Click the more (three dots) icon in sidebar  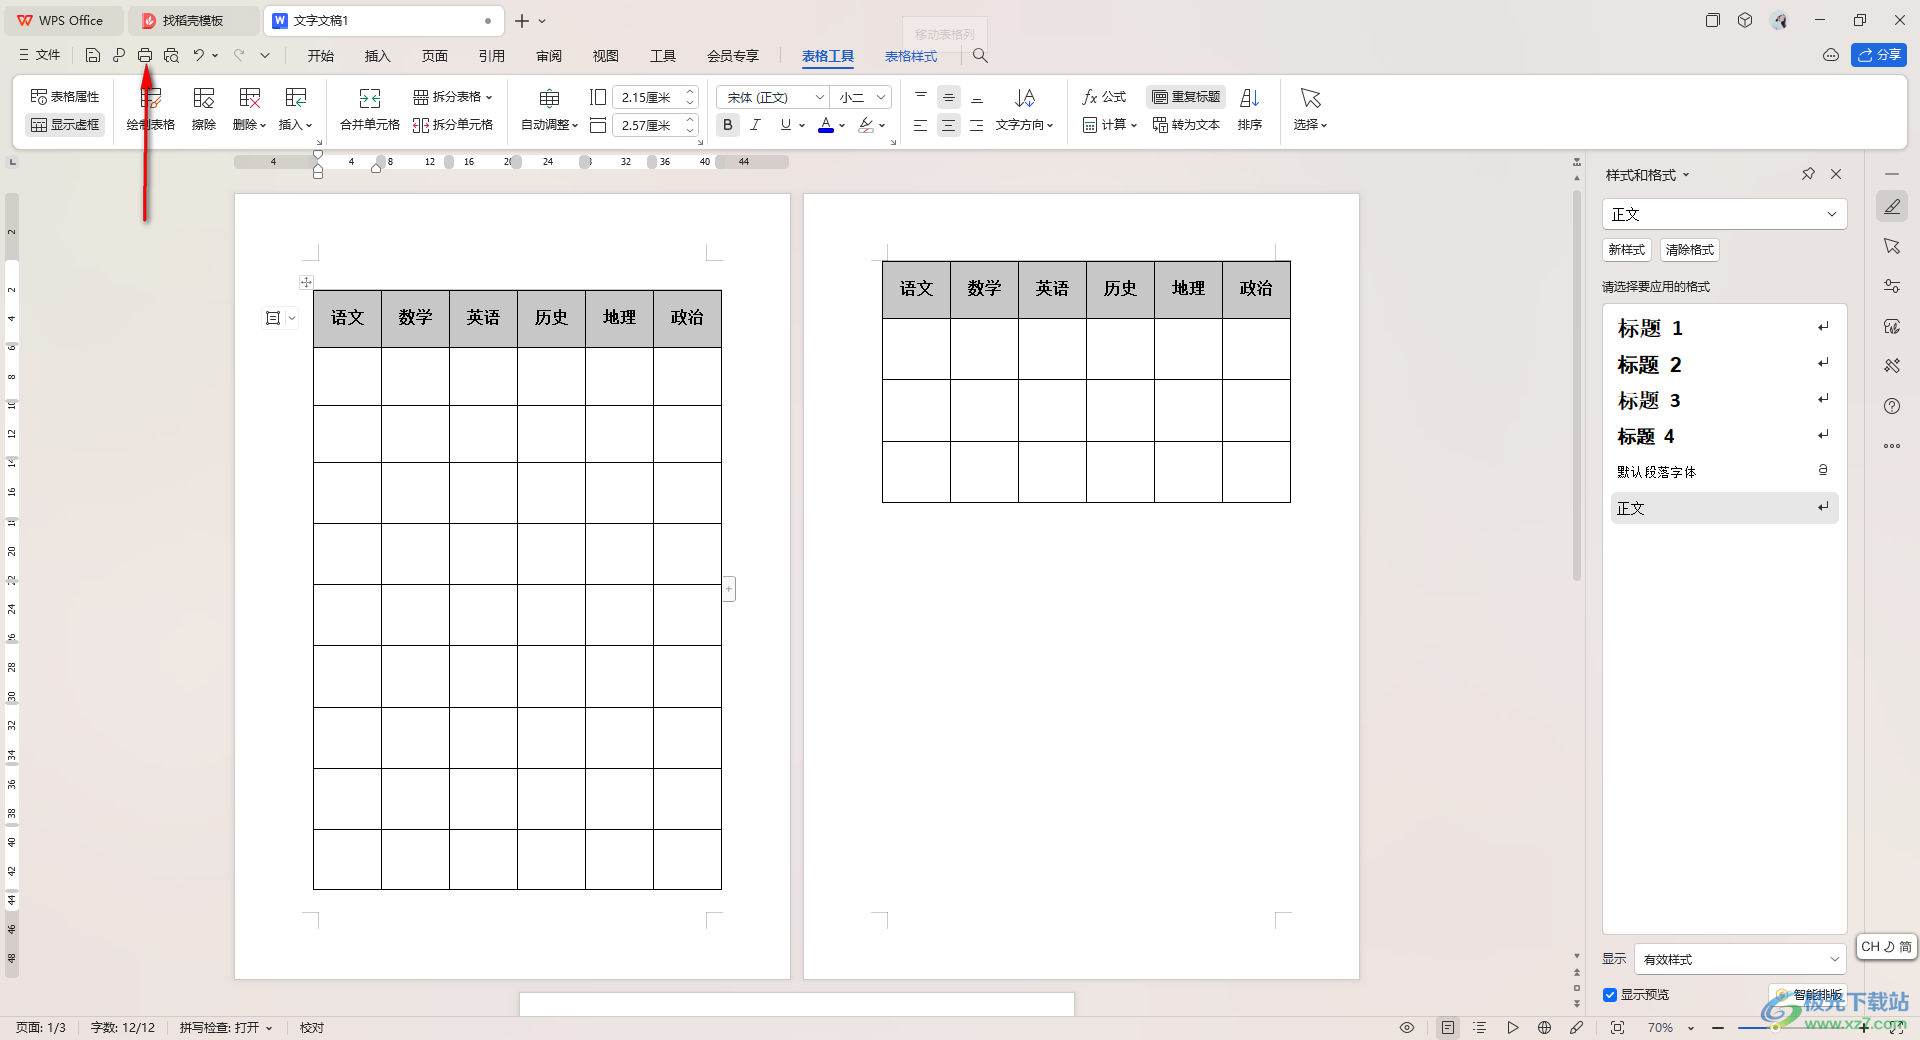[x=1892, y=446]
